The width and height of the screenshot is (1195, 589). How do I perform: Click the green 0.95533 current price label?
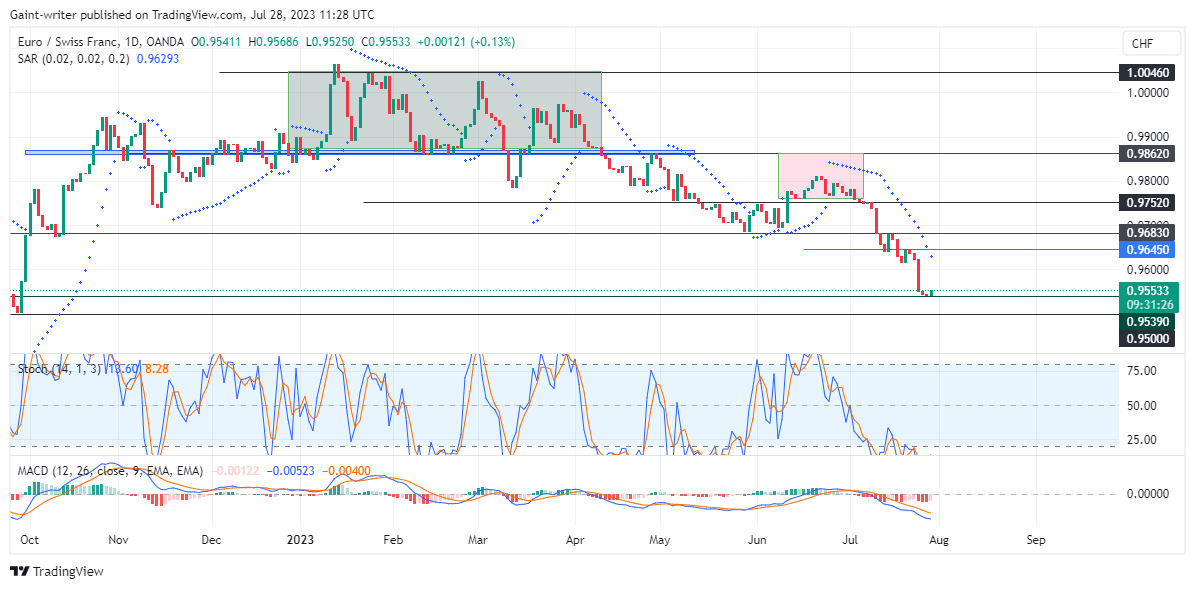[x=1148, y=290]
